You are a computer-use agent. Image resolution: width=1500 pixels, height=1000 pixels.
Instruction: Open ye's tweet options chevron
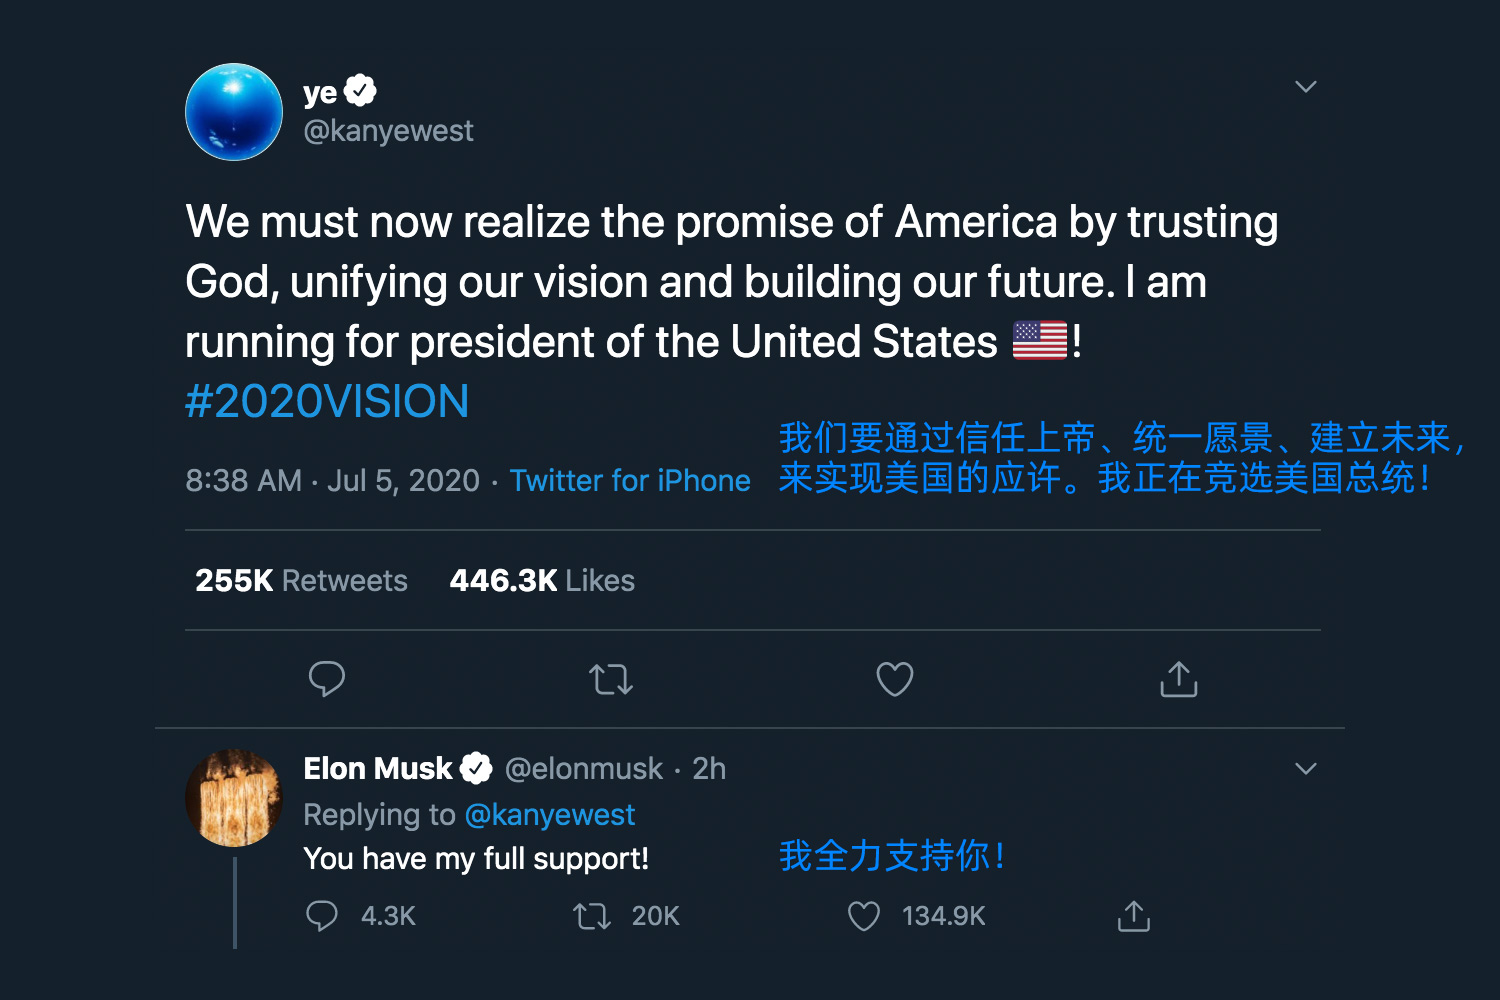(1306, 87)
